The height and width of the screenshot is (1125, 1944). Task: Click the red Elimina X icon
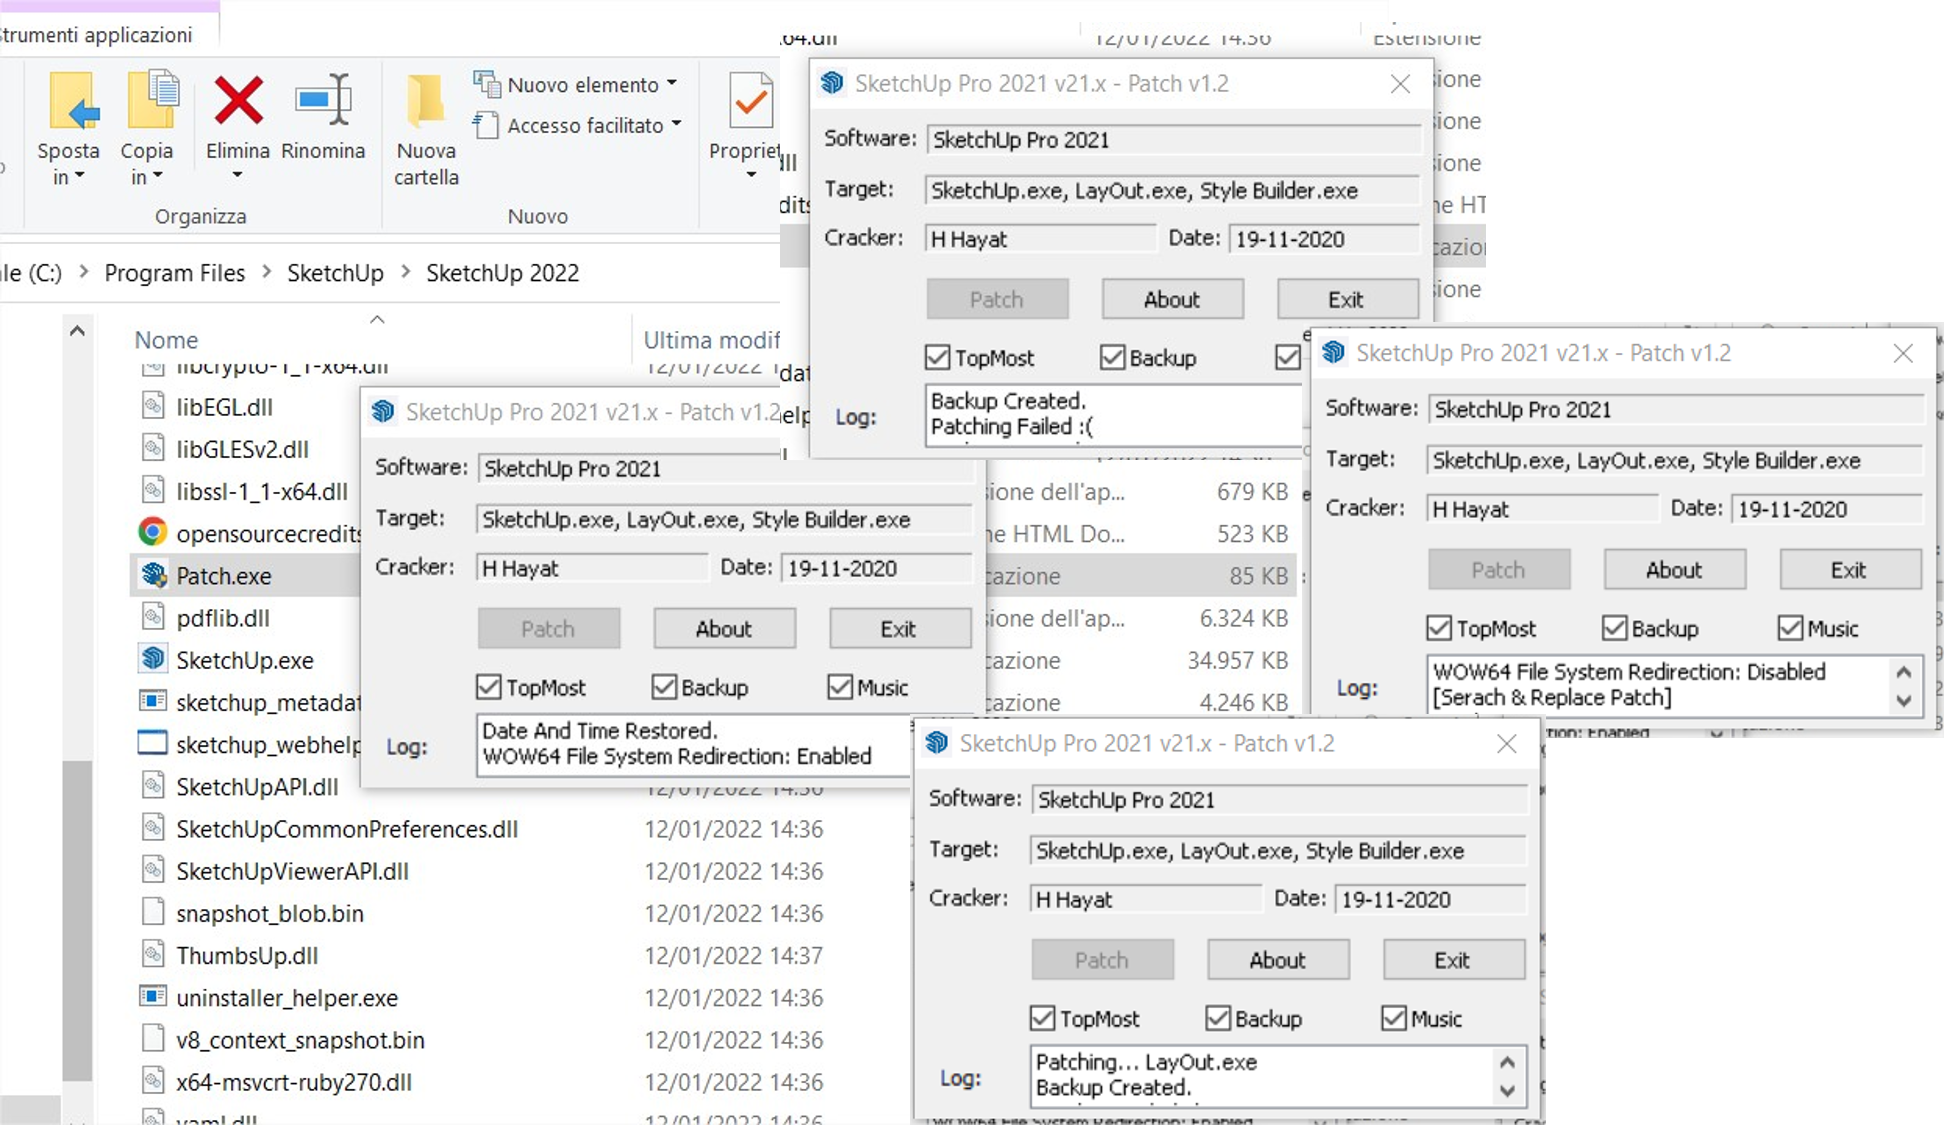(238, 101)
